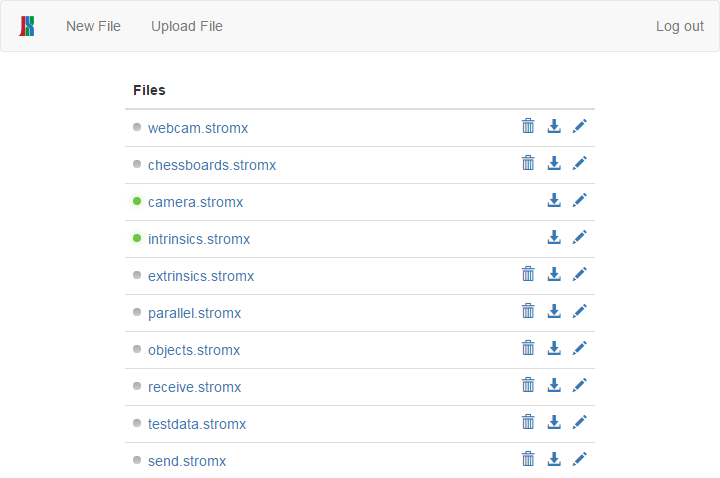The image size is (720, 478).
Task: Download the objects.stromx file
Action: click(554, 348)
